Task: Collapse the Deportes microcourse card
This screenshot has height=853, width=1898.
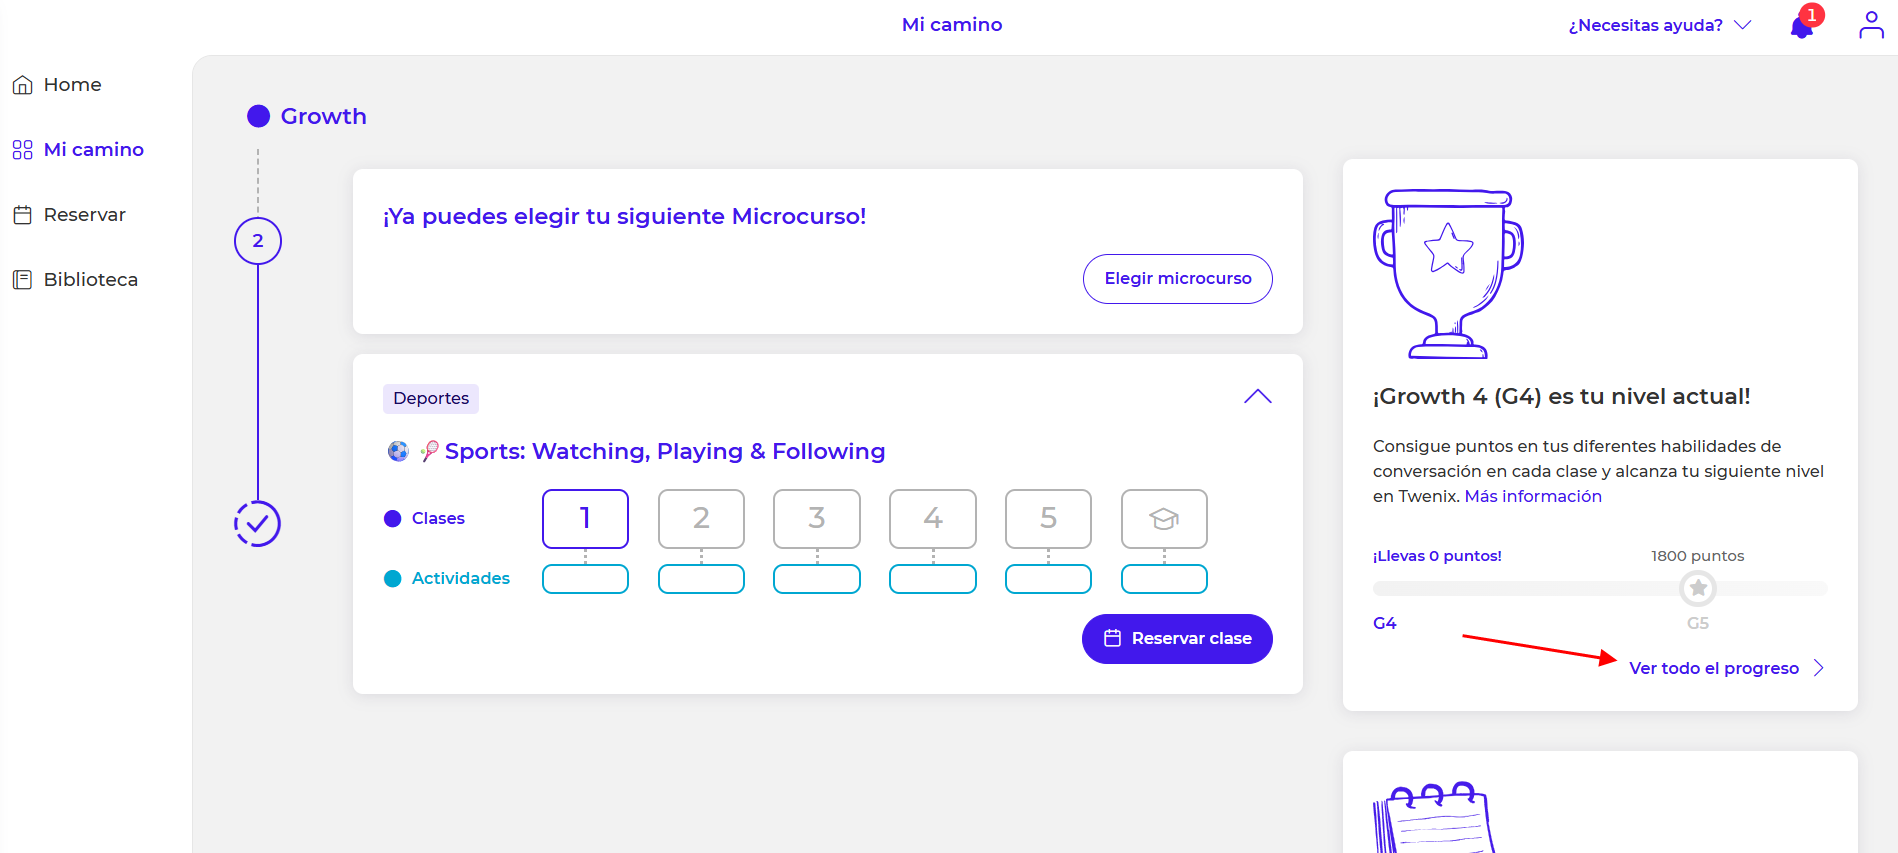Action: tap(1257, 397)
